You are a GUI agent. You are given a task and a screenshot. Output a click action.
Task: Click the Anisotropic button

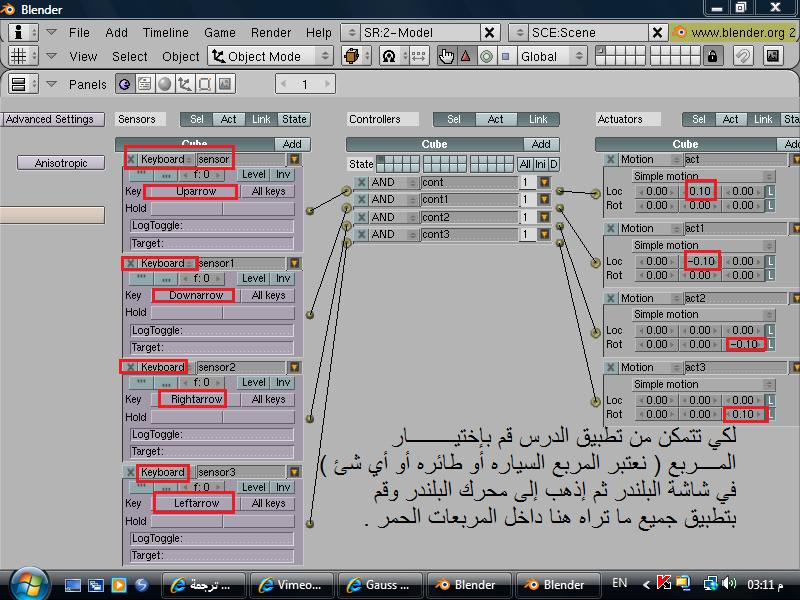pos(61,163)
